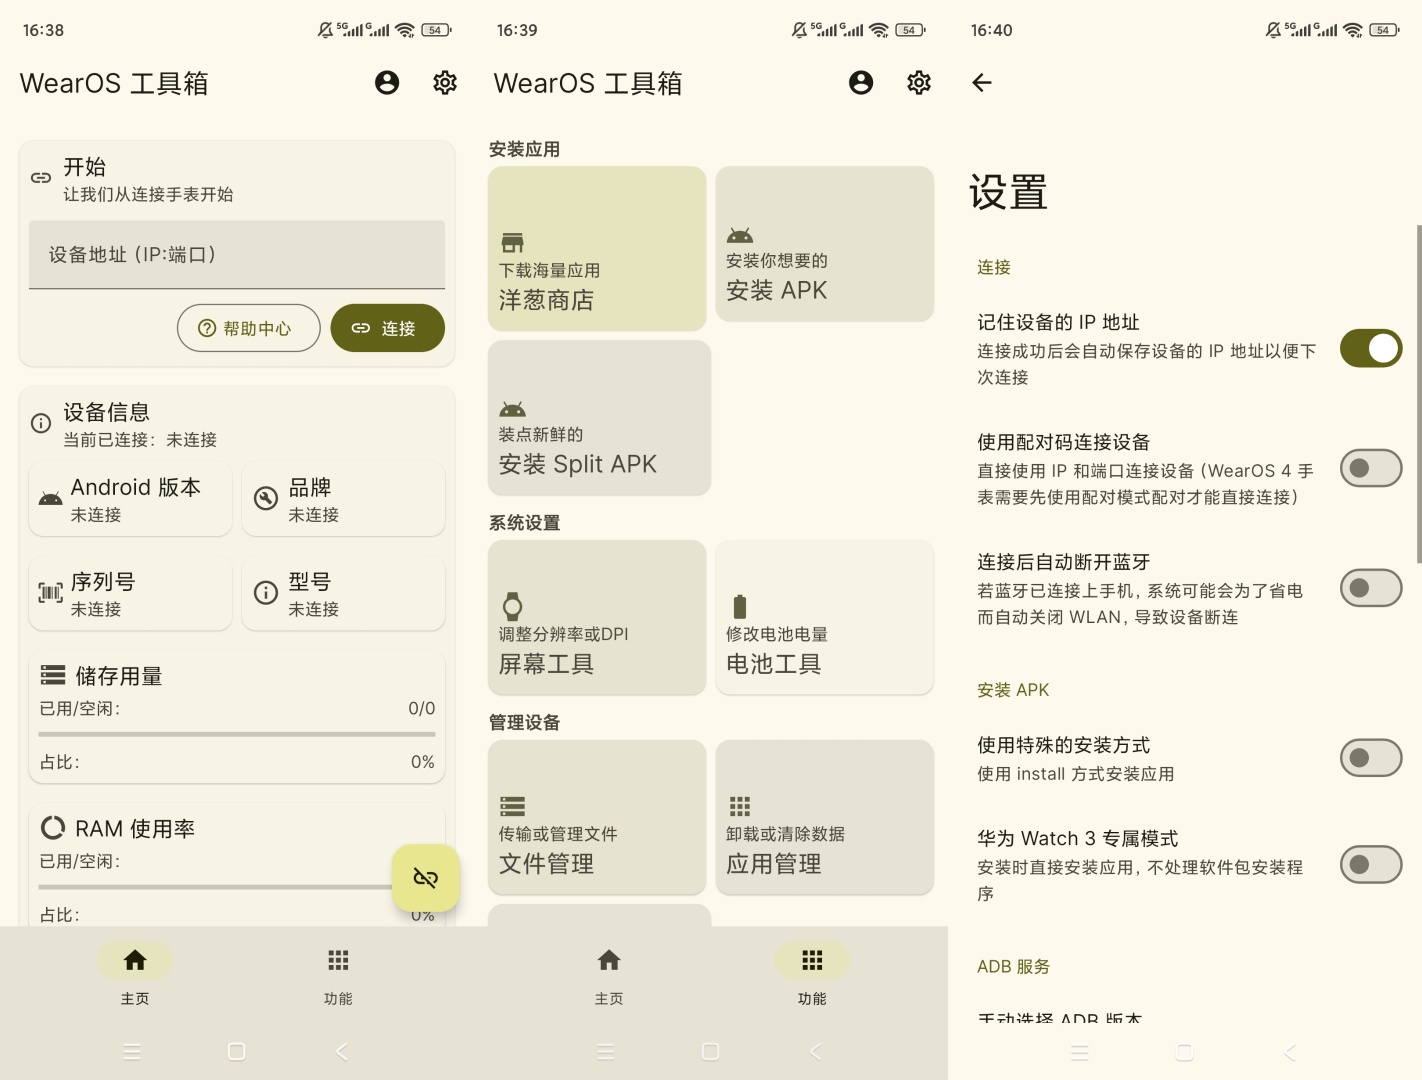Tap the floating disconnect button
Image resolution: width=1422 pixels, height=1080 pixels.
click(426, 877)
